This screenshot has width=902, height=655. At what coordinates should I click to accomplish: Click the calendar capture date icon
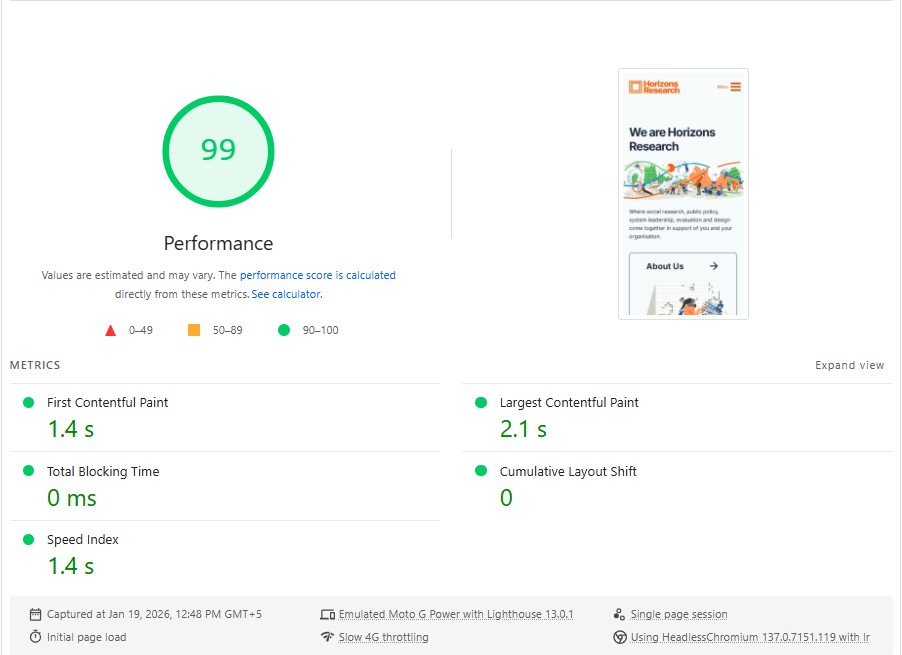coord(35,614)
